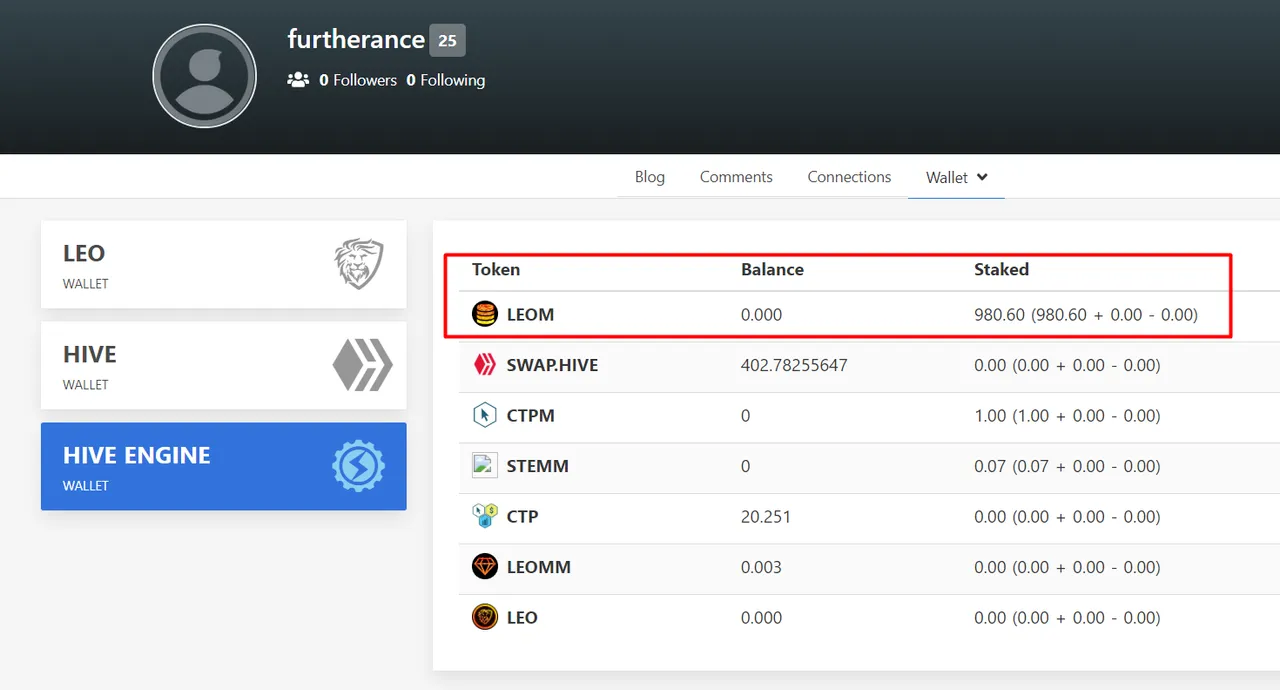Click the CTPM staked value 1.00
The height and width of the screenshot is (690, 1280).
coord(1067,416)
